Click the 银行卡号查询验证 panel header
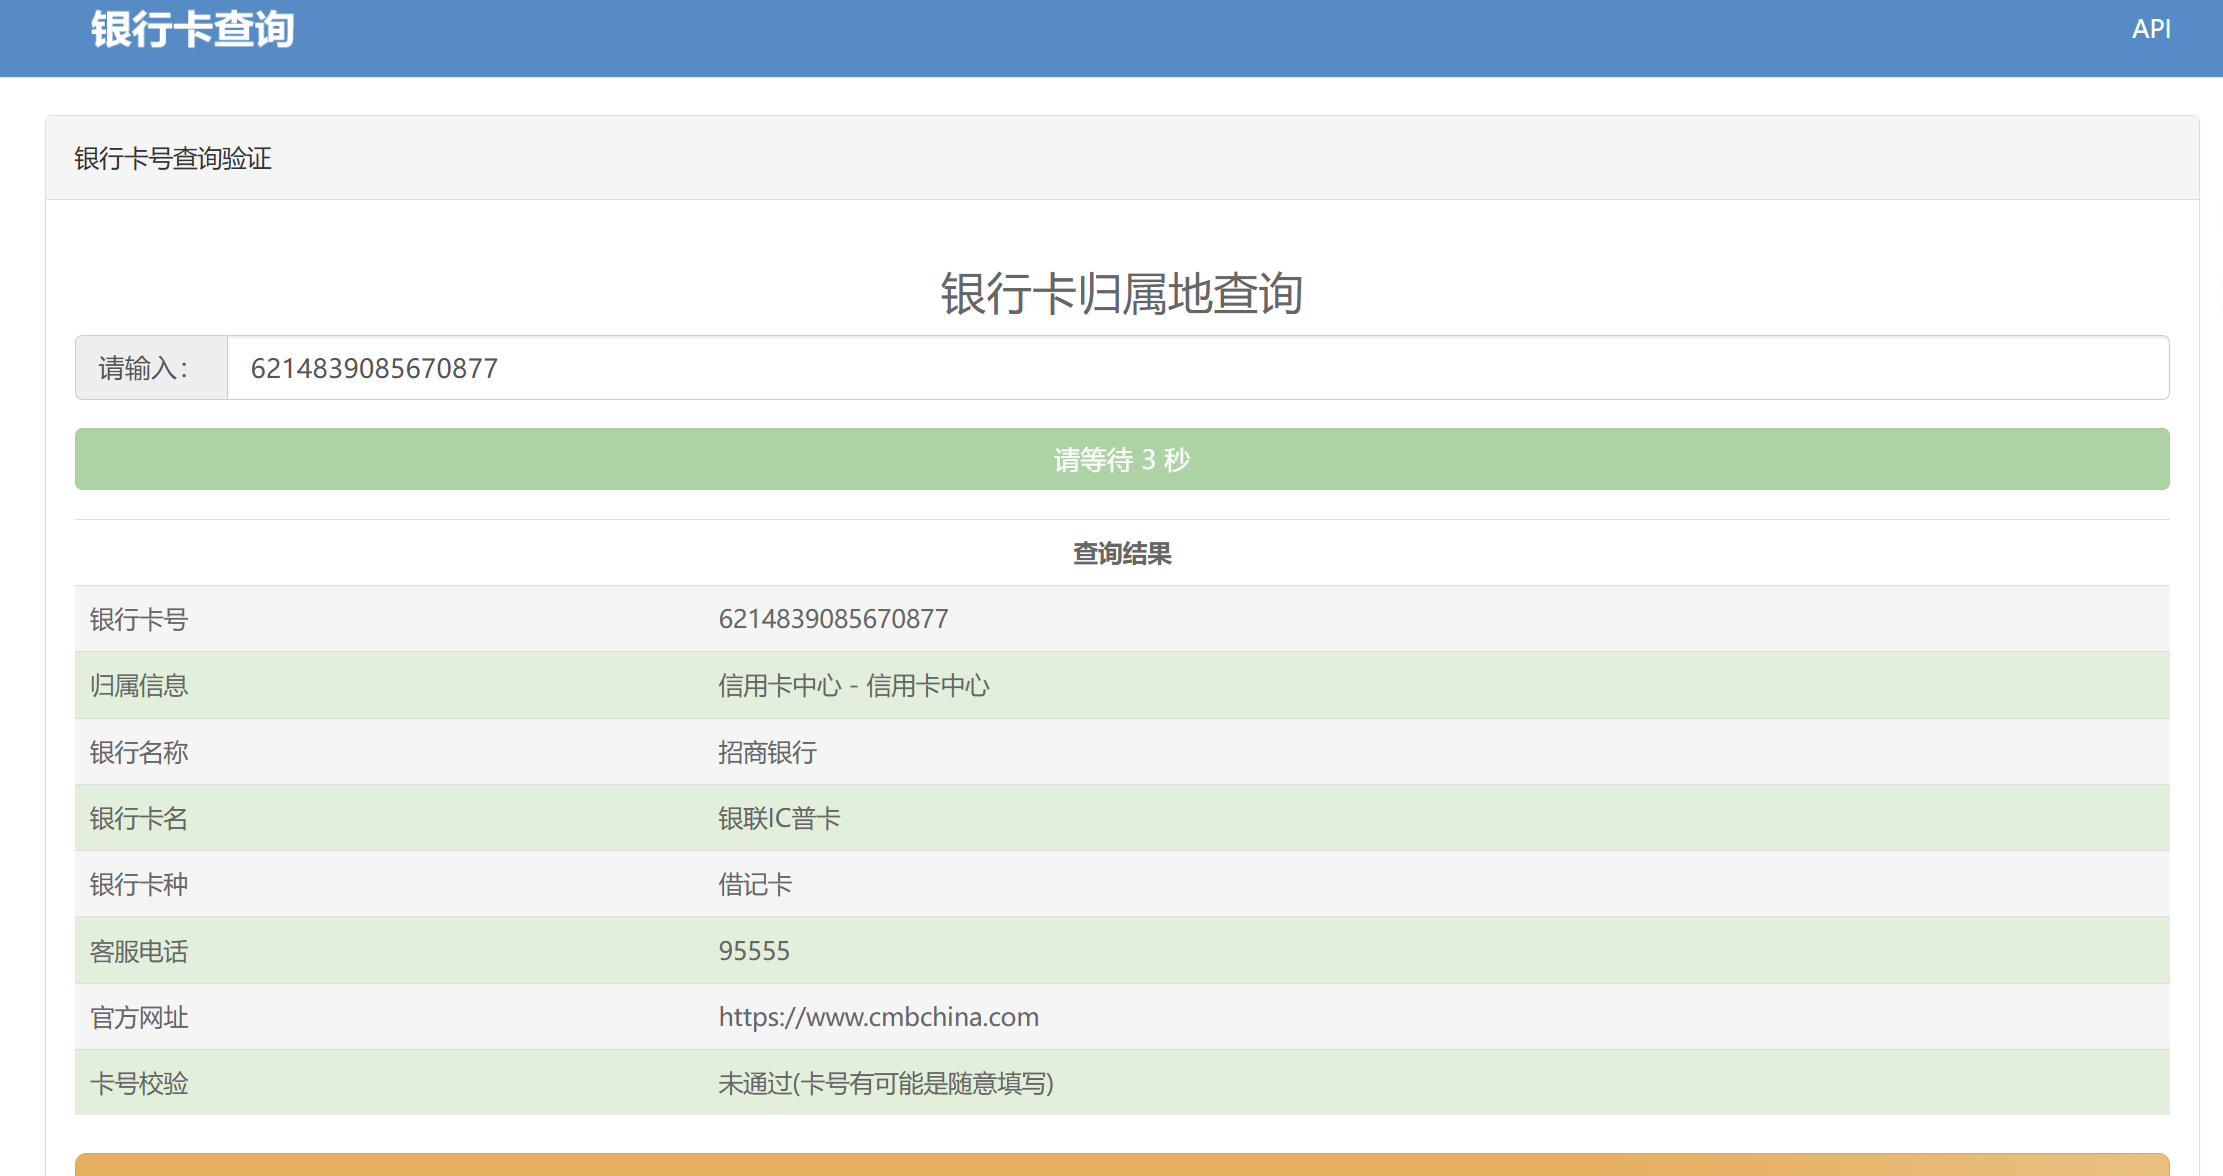 [173, 158]
